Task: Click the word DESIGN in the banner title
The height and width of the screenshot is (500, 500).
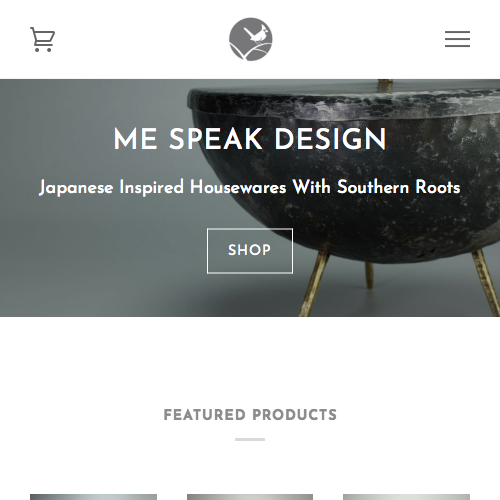Action: tap(330, 139)
